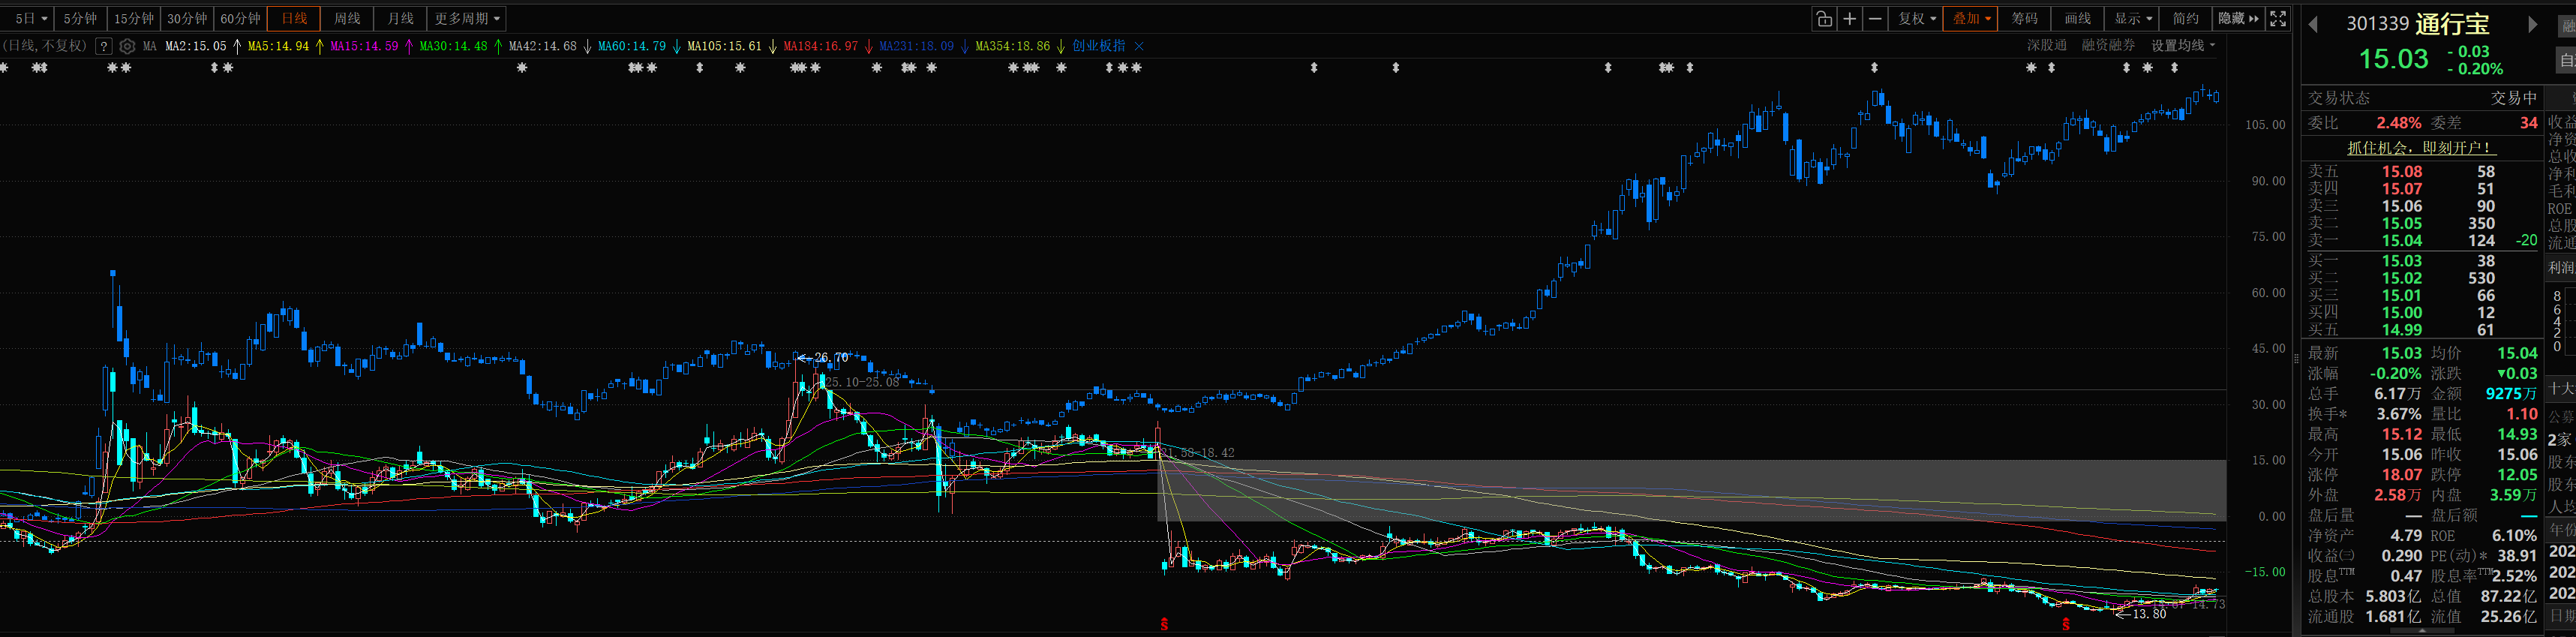
Task: Zoom out chart with minus icon
Action: pos(1875,19)
